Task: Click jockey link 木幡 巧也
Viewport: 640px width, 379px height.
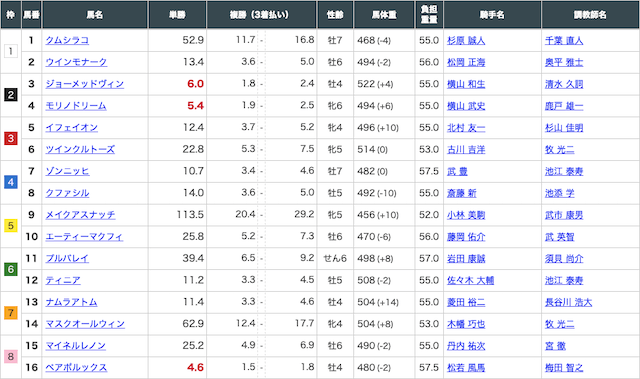Action: pyautogui.click(x=466, y=324)
